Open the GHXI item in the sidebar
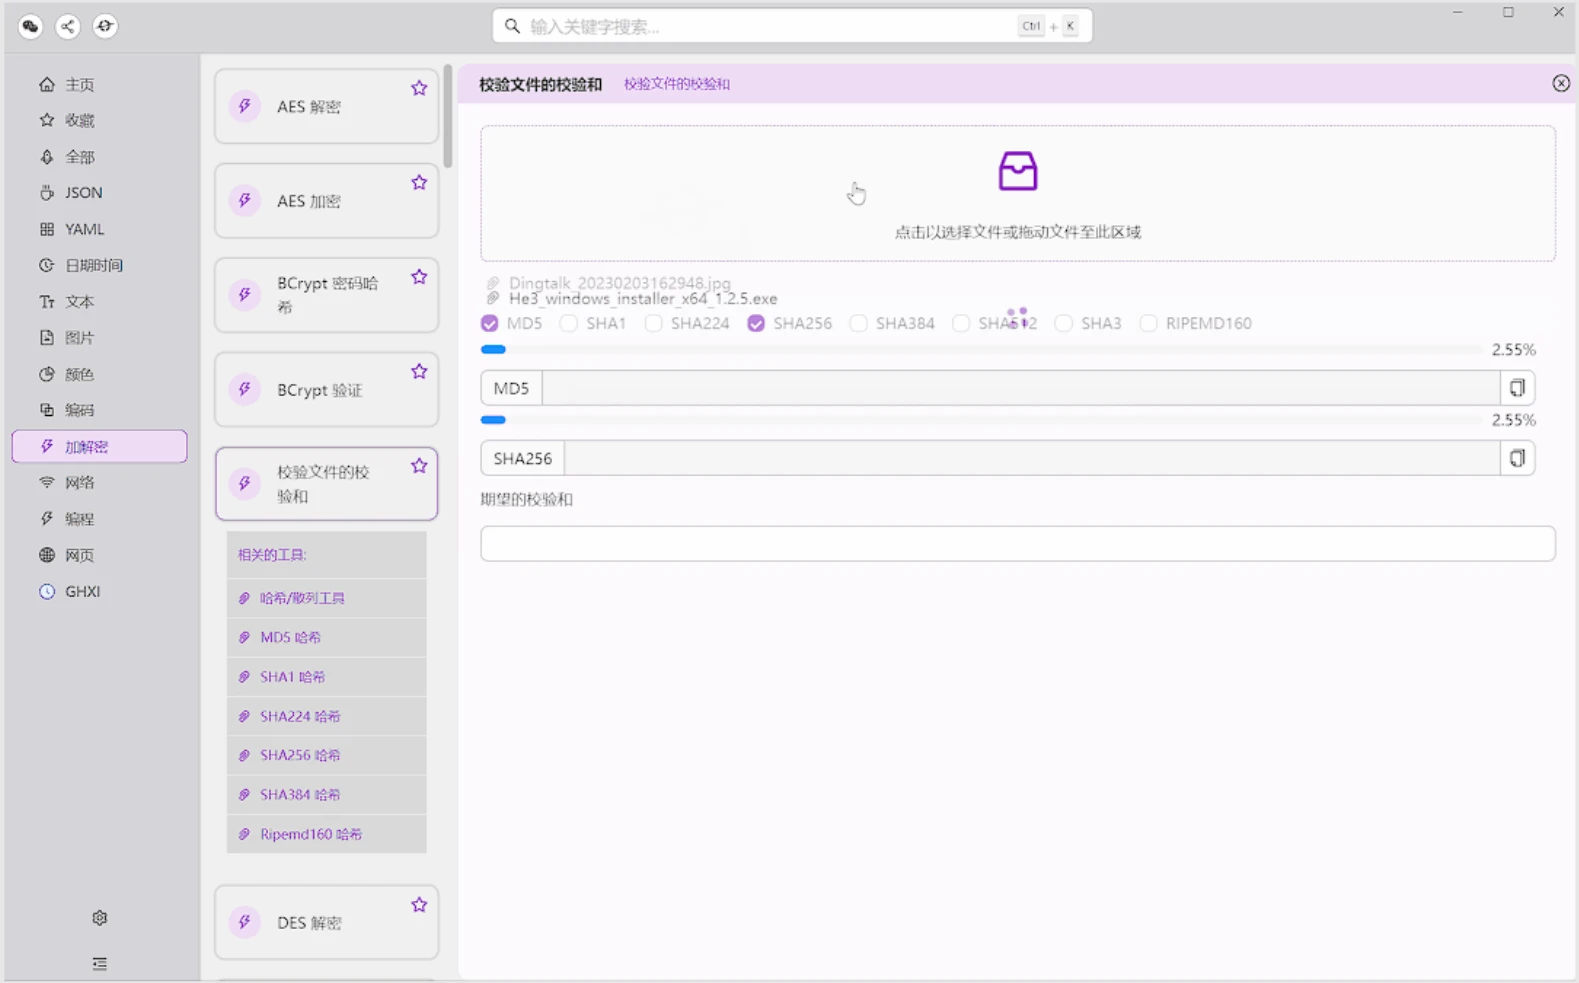Image resolution: width=1579 pixels, height=983 pixels. coord(99,592)
